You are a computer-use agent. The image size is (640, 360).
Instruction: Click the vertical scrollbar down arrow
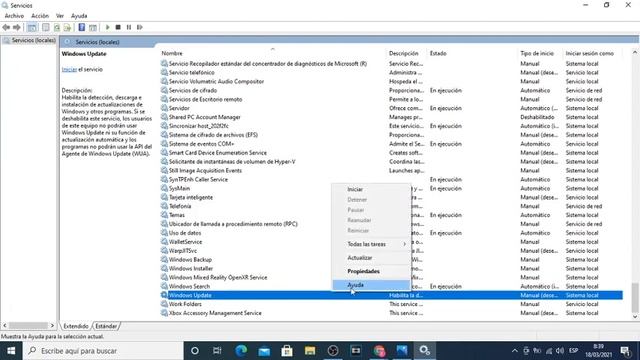tap(635, 316)
